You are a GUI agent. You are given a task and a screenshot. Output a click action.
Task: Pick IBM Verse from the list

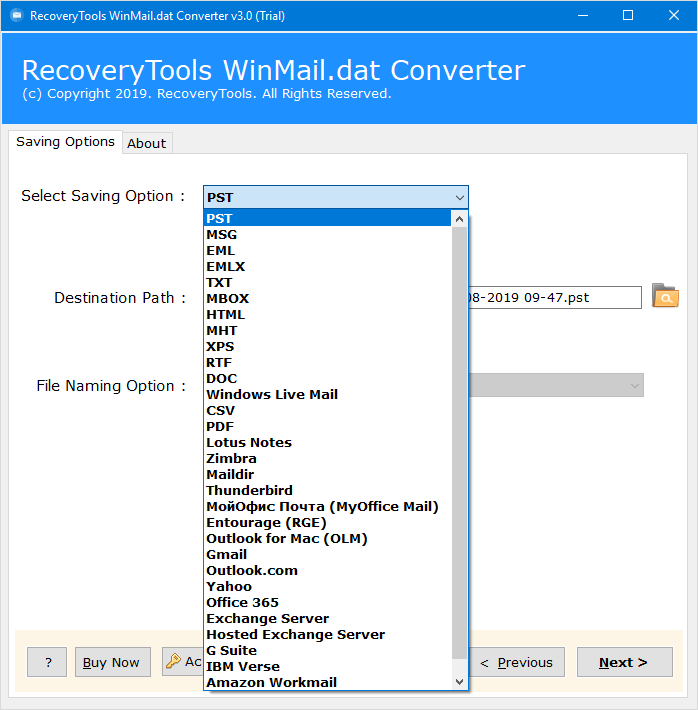point(327,667)
